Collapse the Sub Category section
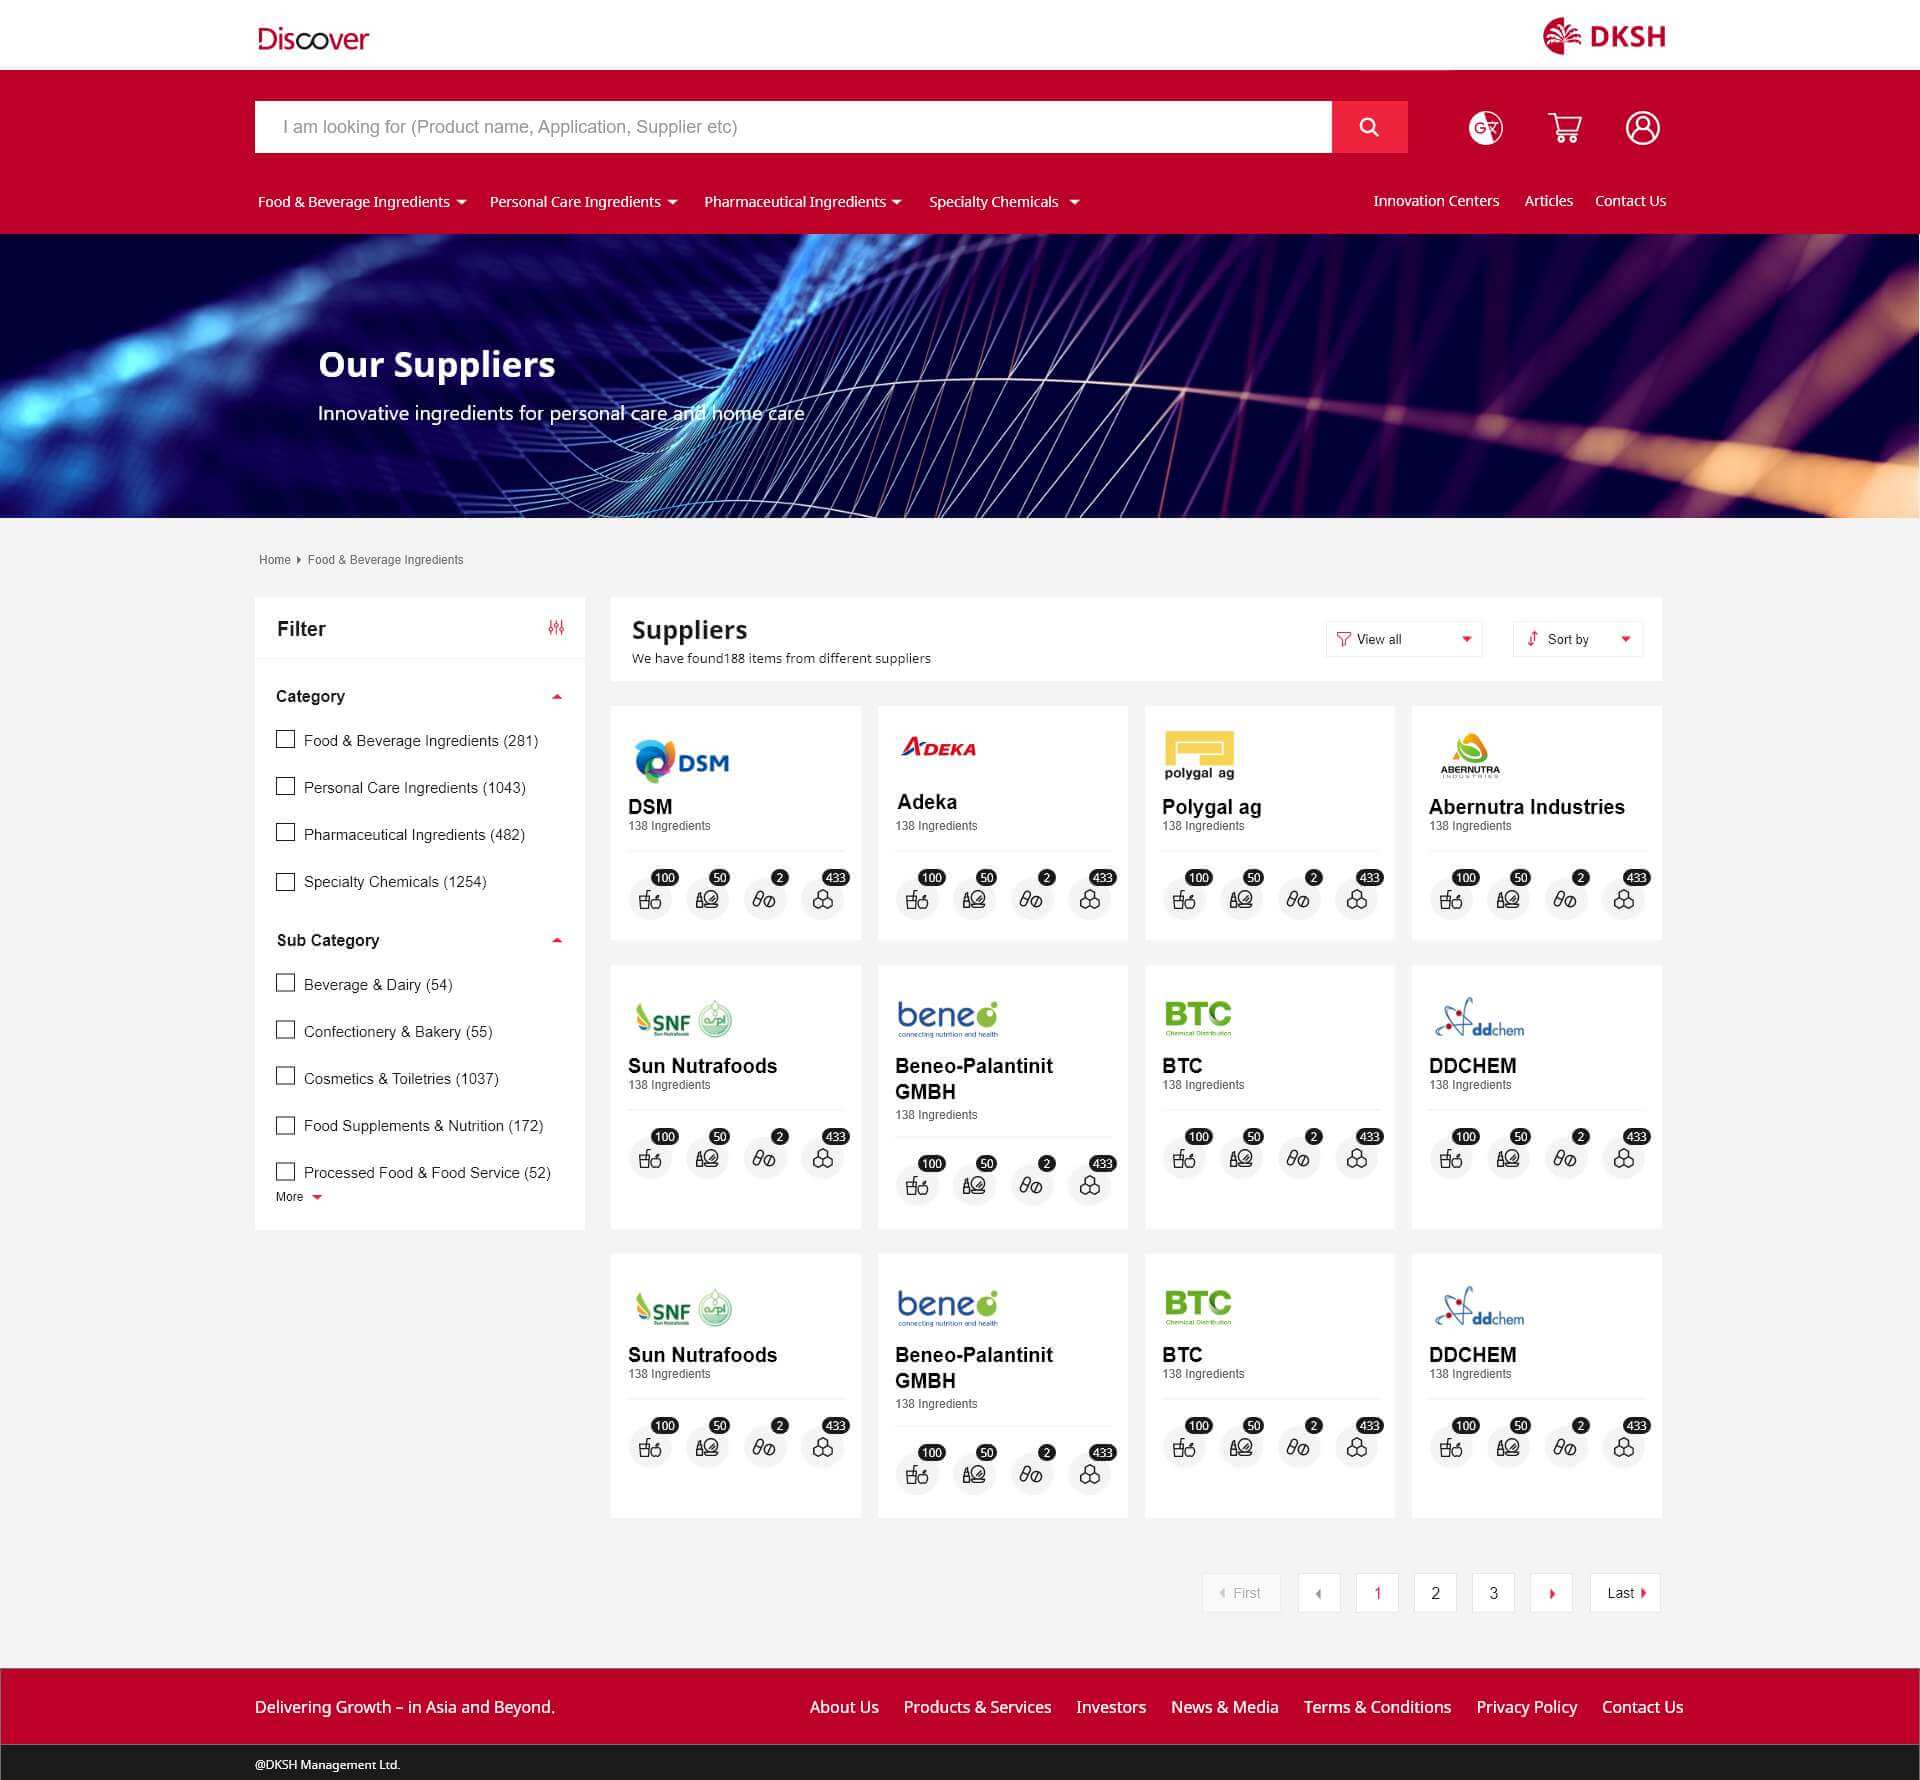This screenshot has height=1780, width=1920. click(x=556, y=941)
